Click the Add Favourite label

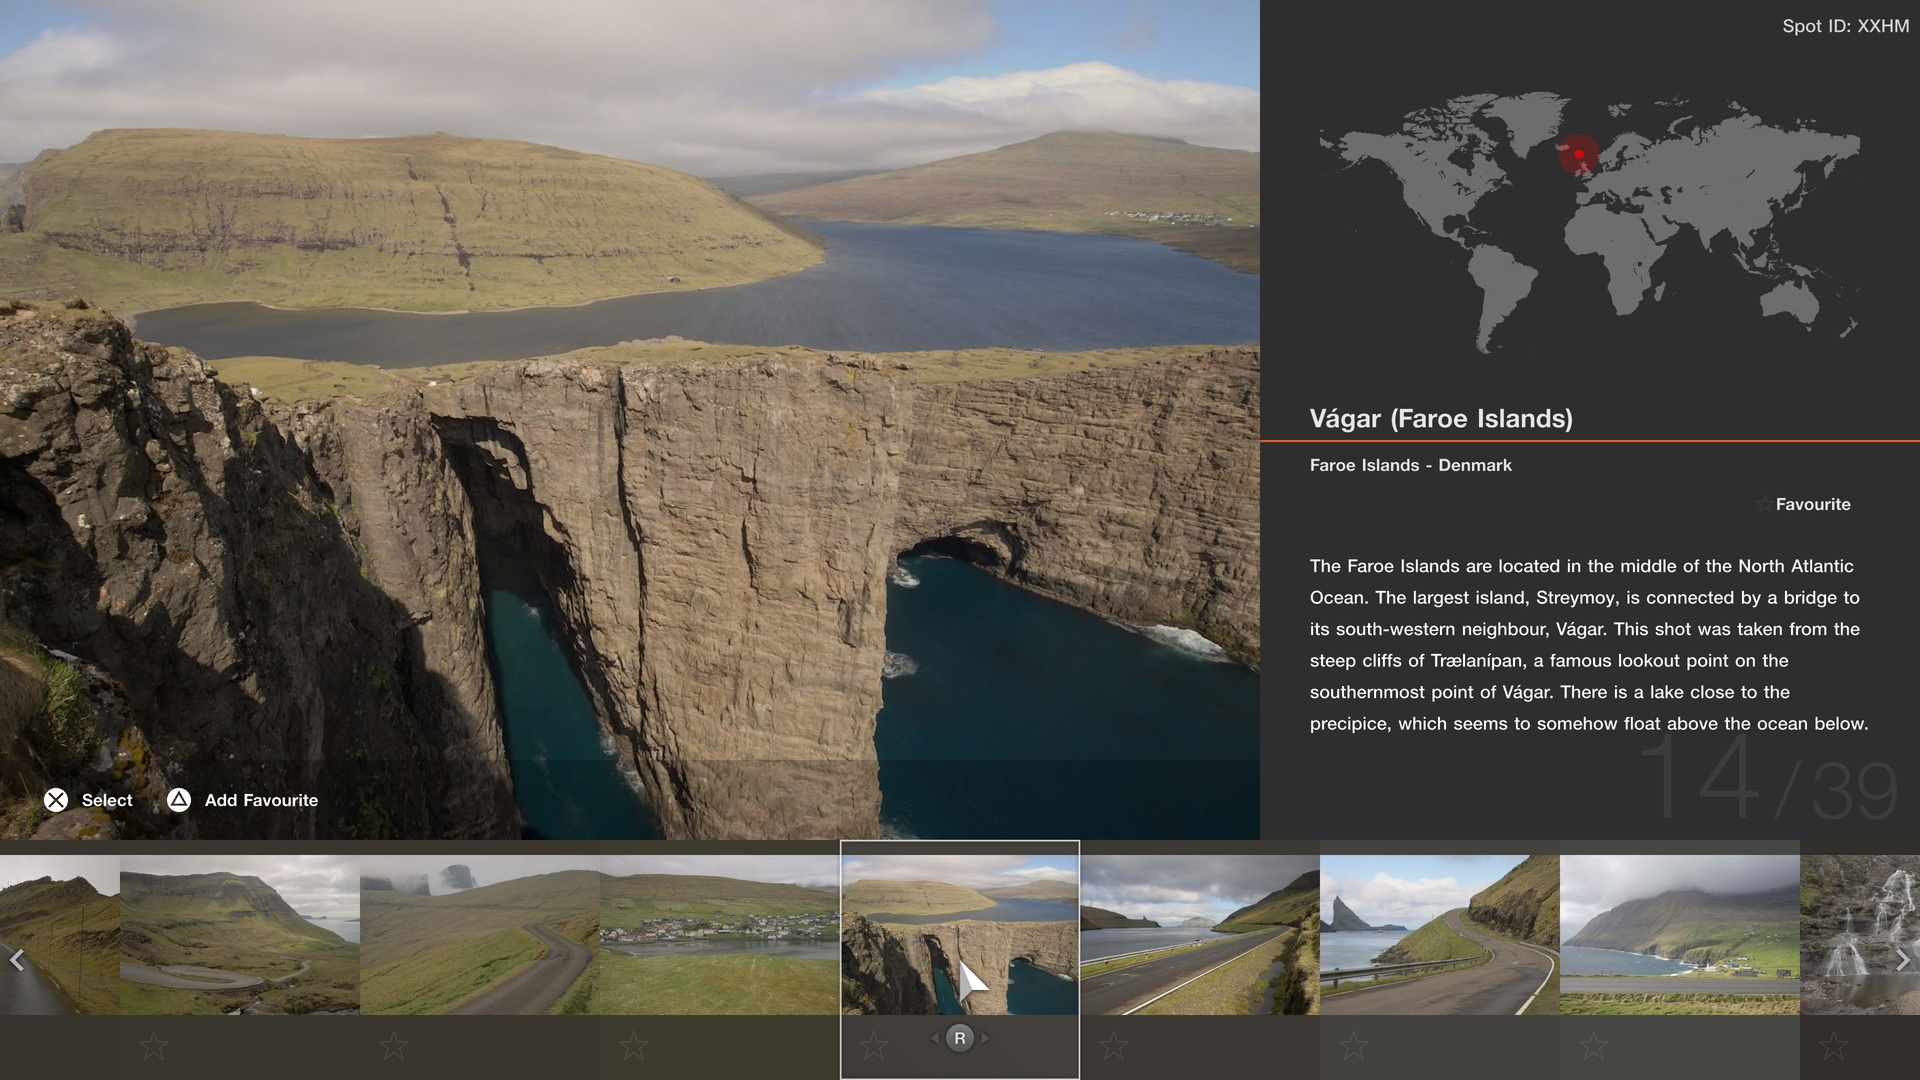click(x=261, y=800)
